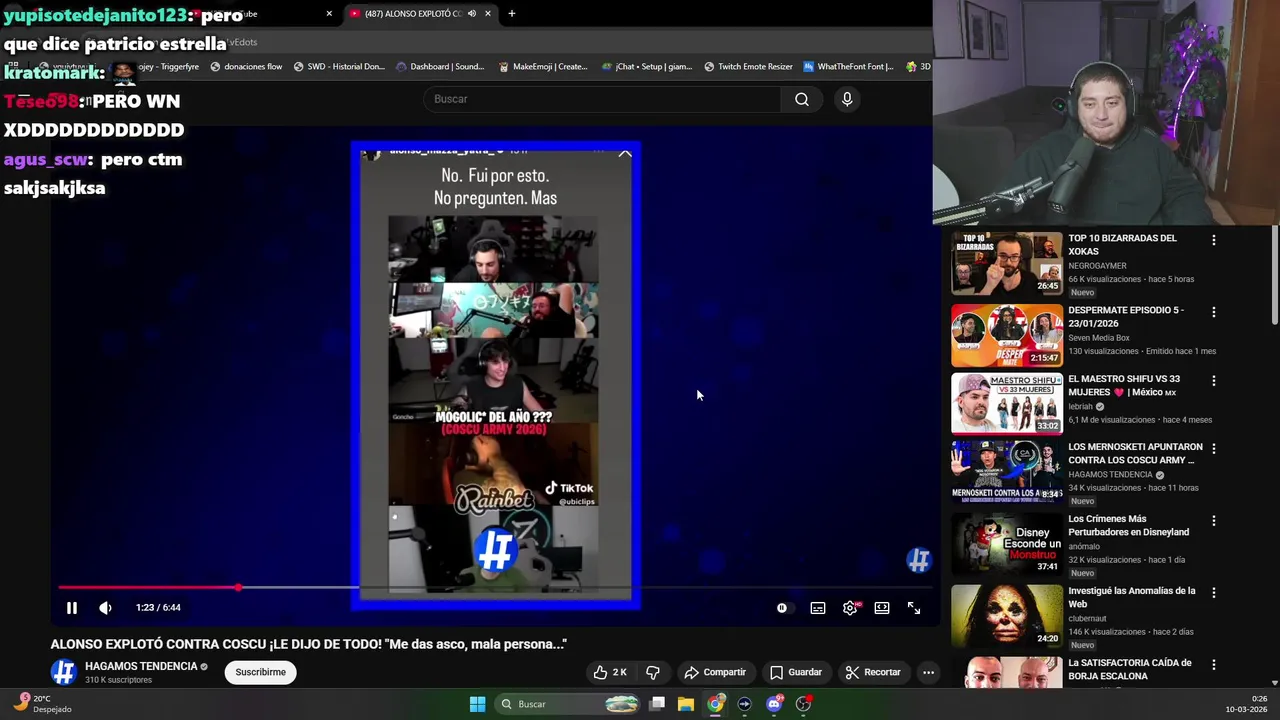Open options for LOS MERNOSKETI APUNTARON video
Viewport: 1280px width, 720px height.
(1214, 449)
